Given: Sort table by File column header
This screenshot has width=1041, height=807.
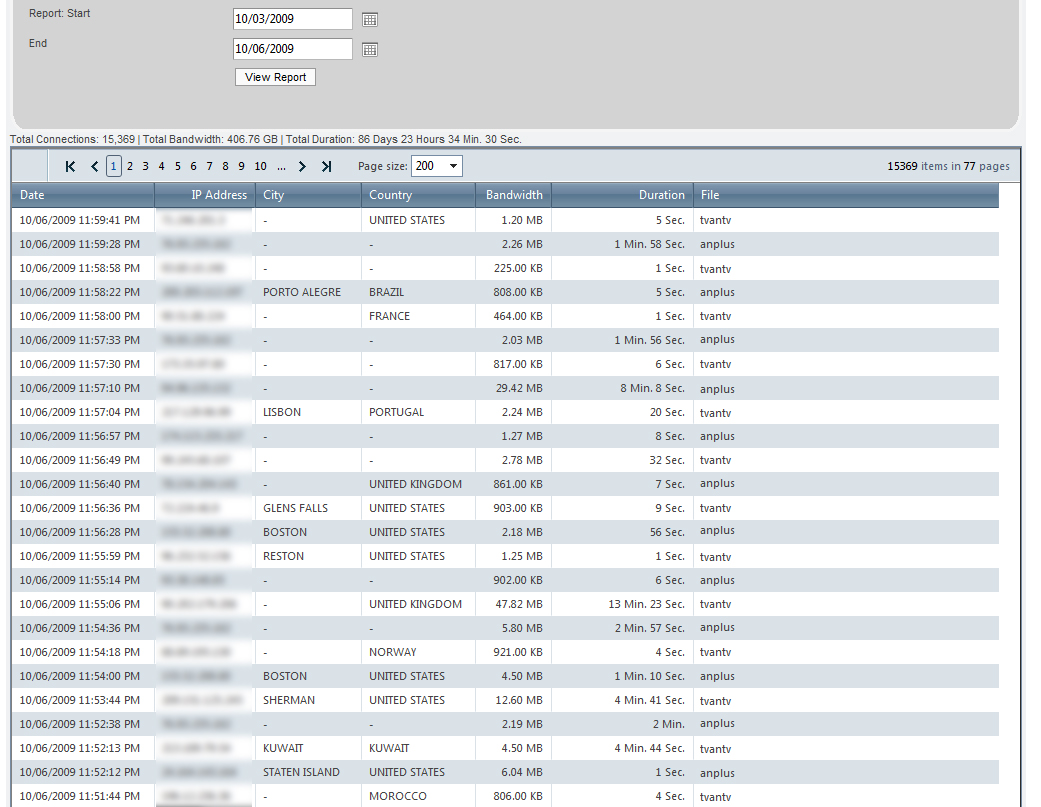Looking at the screenshot, I should pos(710,195).
